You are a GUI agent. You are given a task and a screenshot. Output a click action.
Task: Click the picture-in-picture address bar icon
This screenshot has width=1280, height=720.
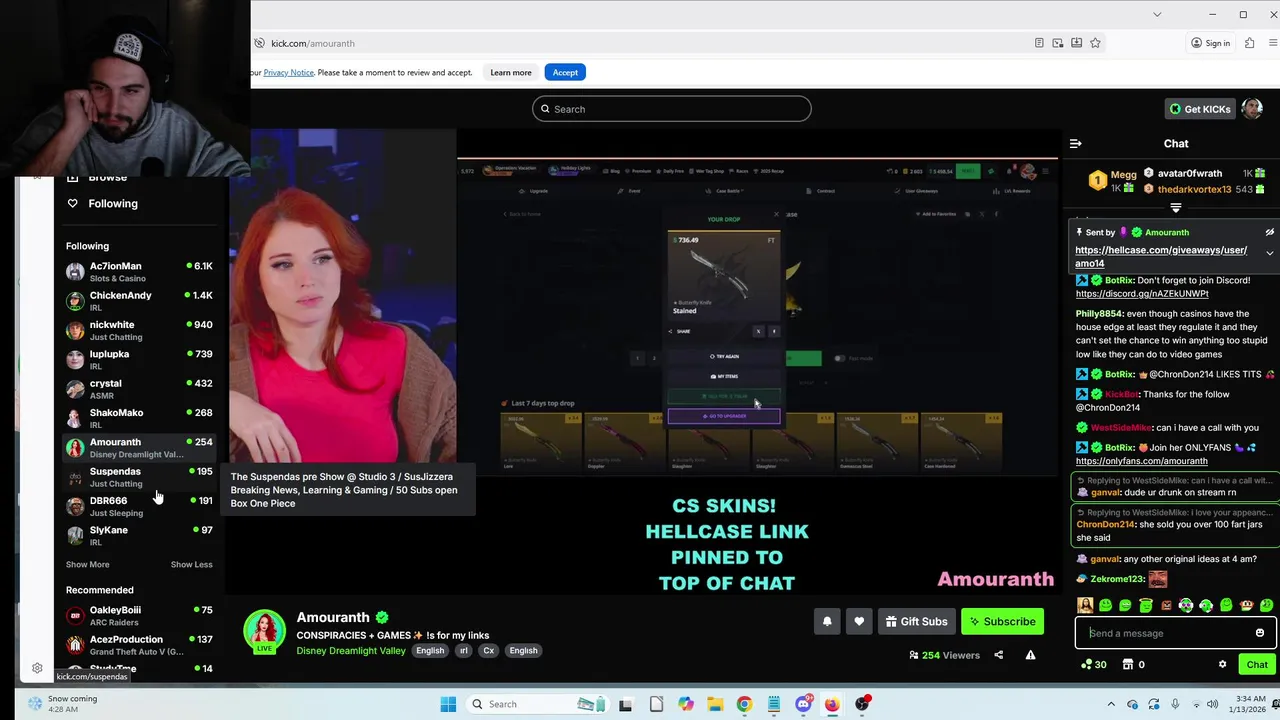(1058, 43)
